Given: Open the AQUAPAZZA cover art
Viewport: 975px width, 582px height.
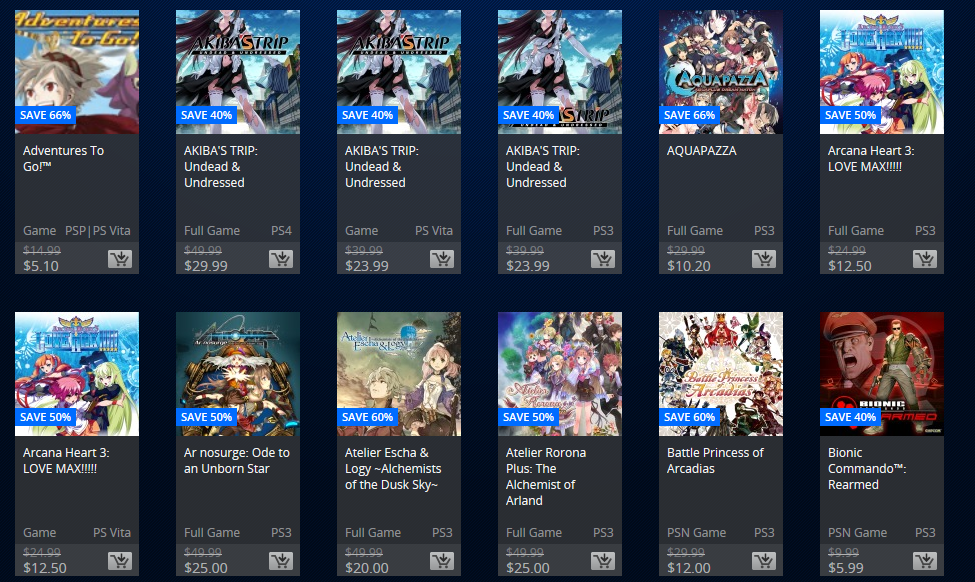Looking at the screenshot, I should pyautogui.click(x=721, y=72).
